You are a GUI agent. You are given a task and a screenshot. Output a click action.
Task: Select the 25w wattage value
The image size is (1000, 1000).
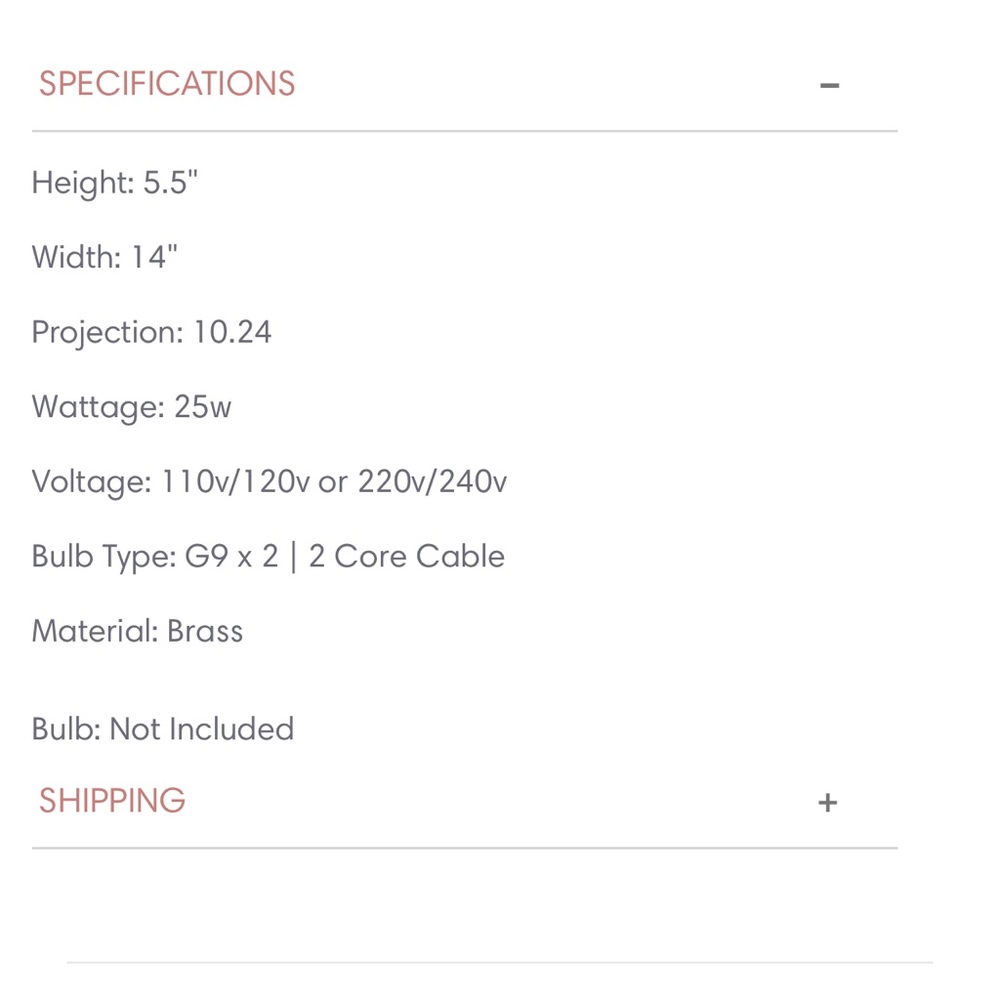(x=203, y=407)
